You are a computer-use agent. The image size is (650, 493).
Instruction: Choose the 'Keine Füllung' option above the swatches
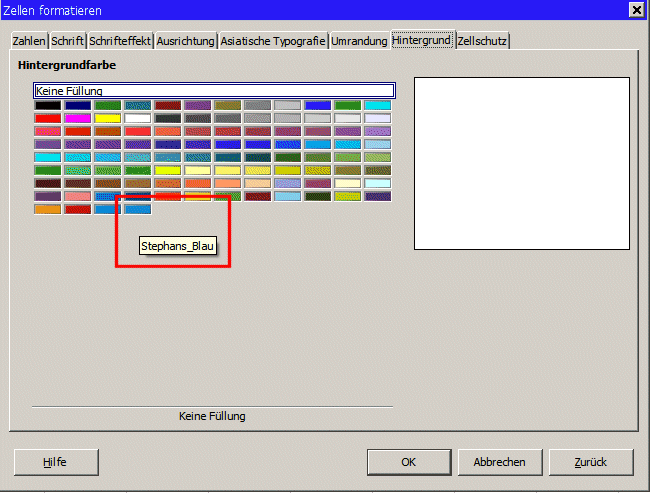213,91
